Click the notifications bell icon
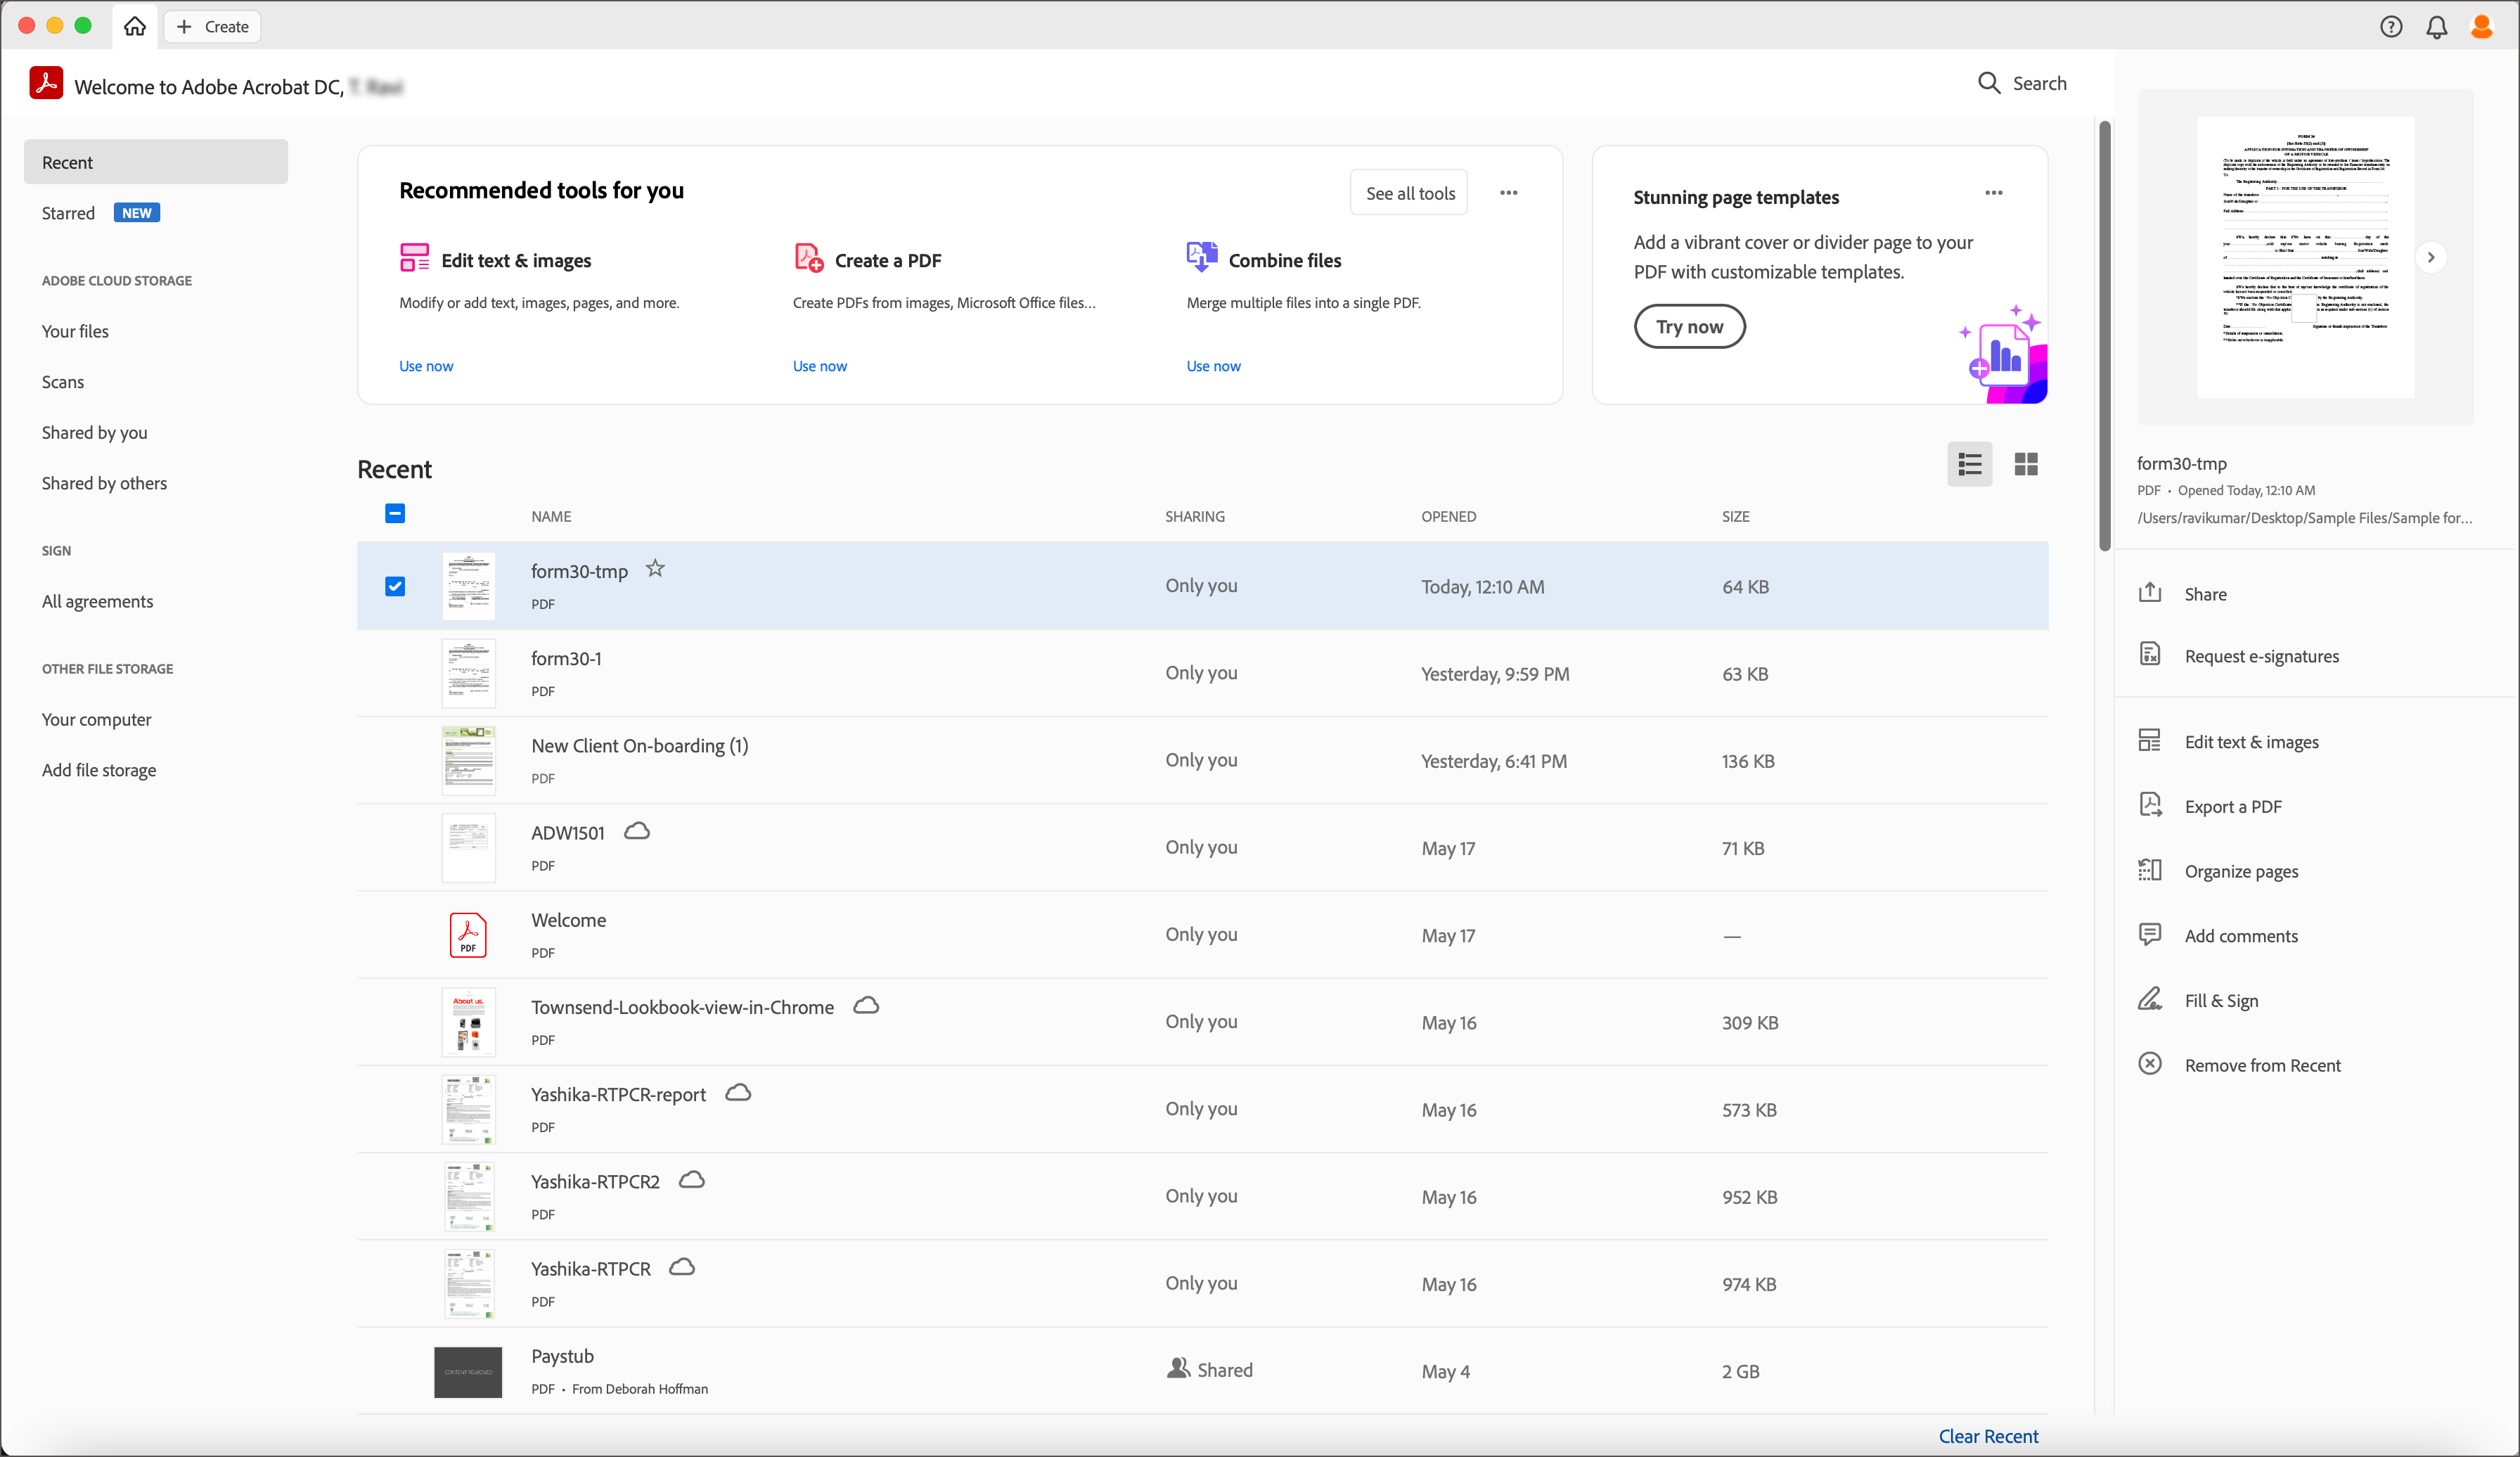 2436,27
